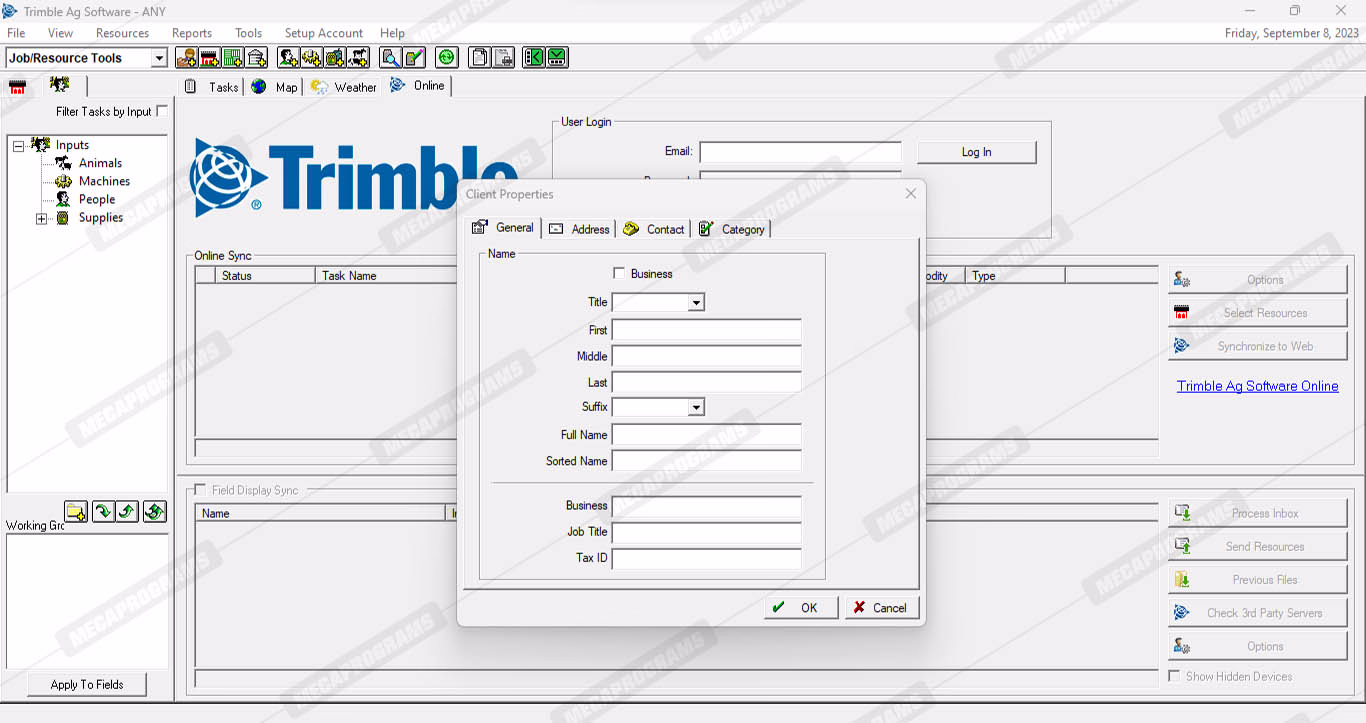Open the Title dropdown
Image resolution: width=1366 pixels, height=723 pixels.
(x=696, y=302)
